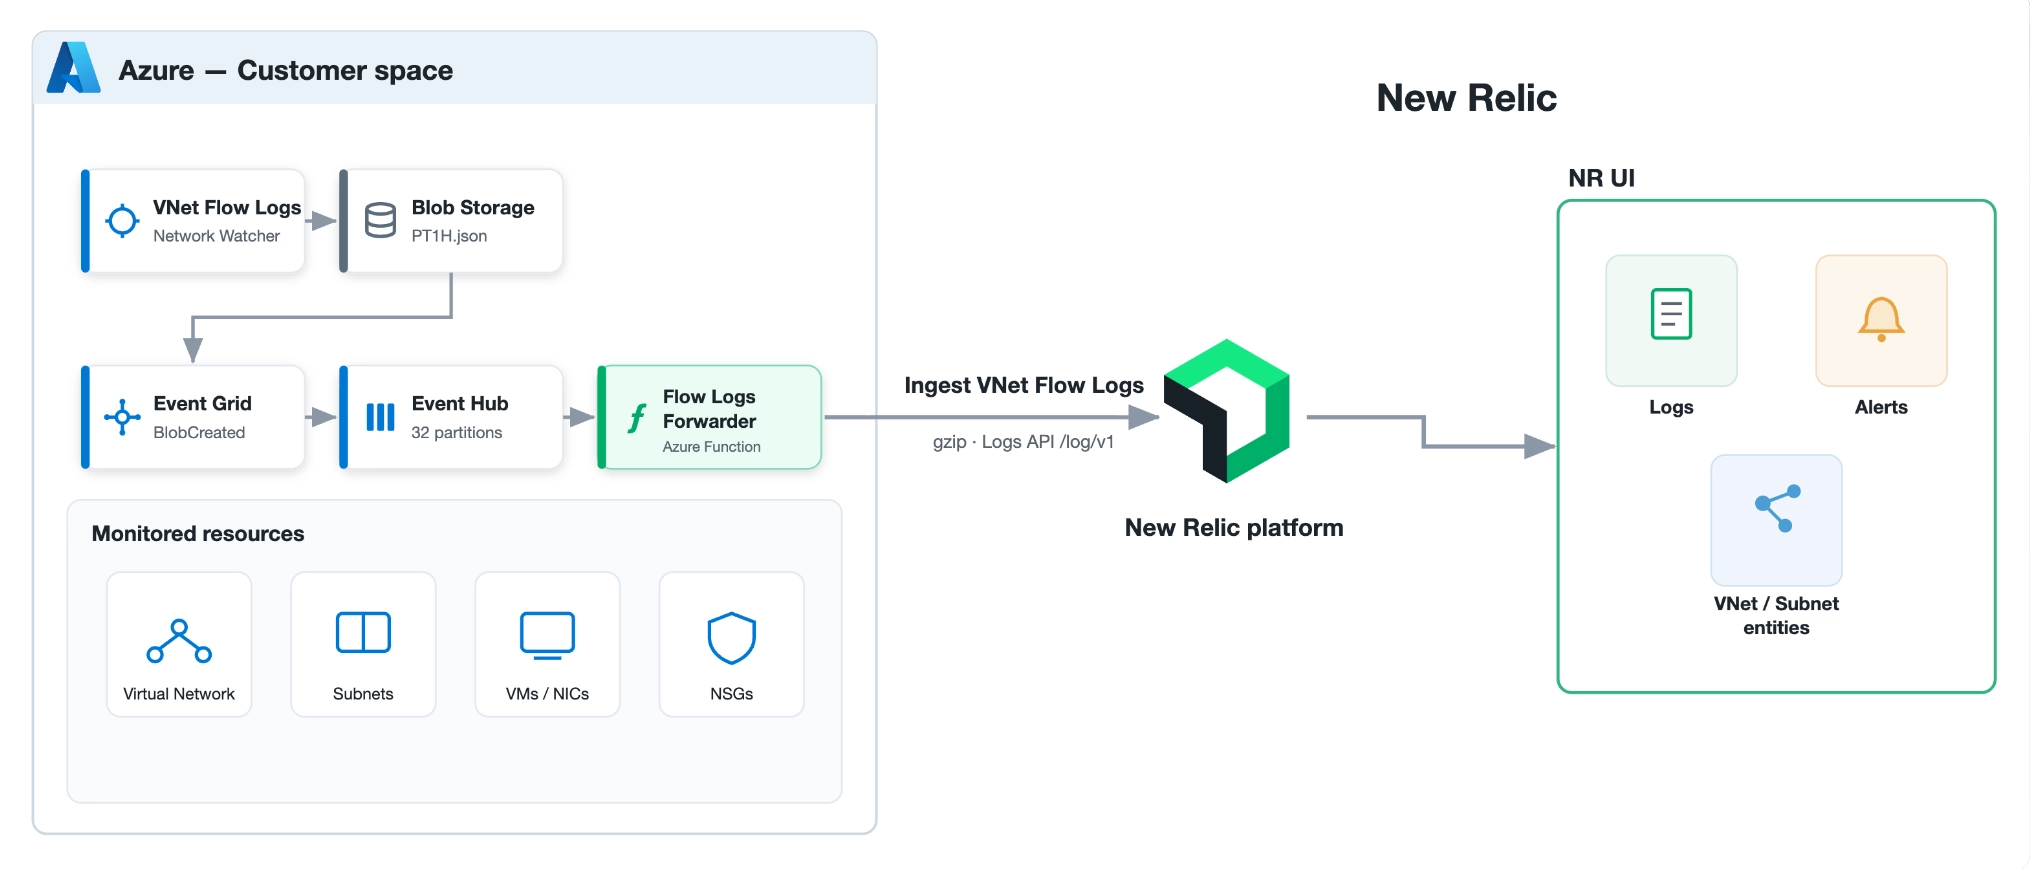Click the "PT1H.json" text
2034x869 pixels.
449,236
